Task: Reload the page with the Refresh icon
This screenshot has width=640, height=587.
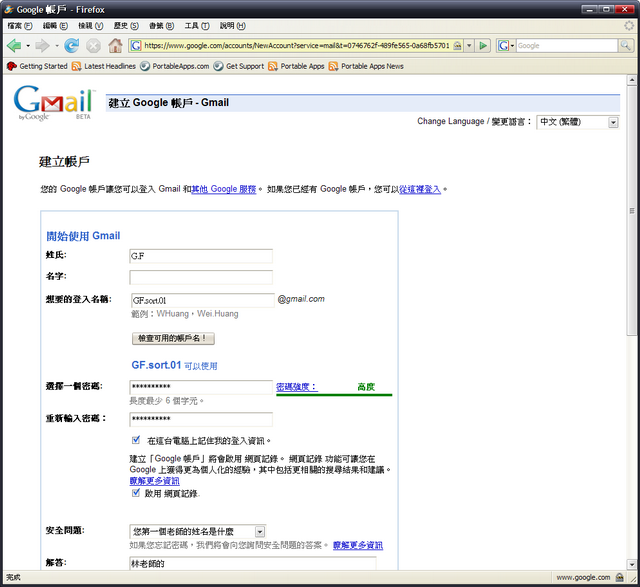Action: coord(72,45)
